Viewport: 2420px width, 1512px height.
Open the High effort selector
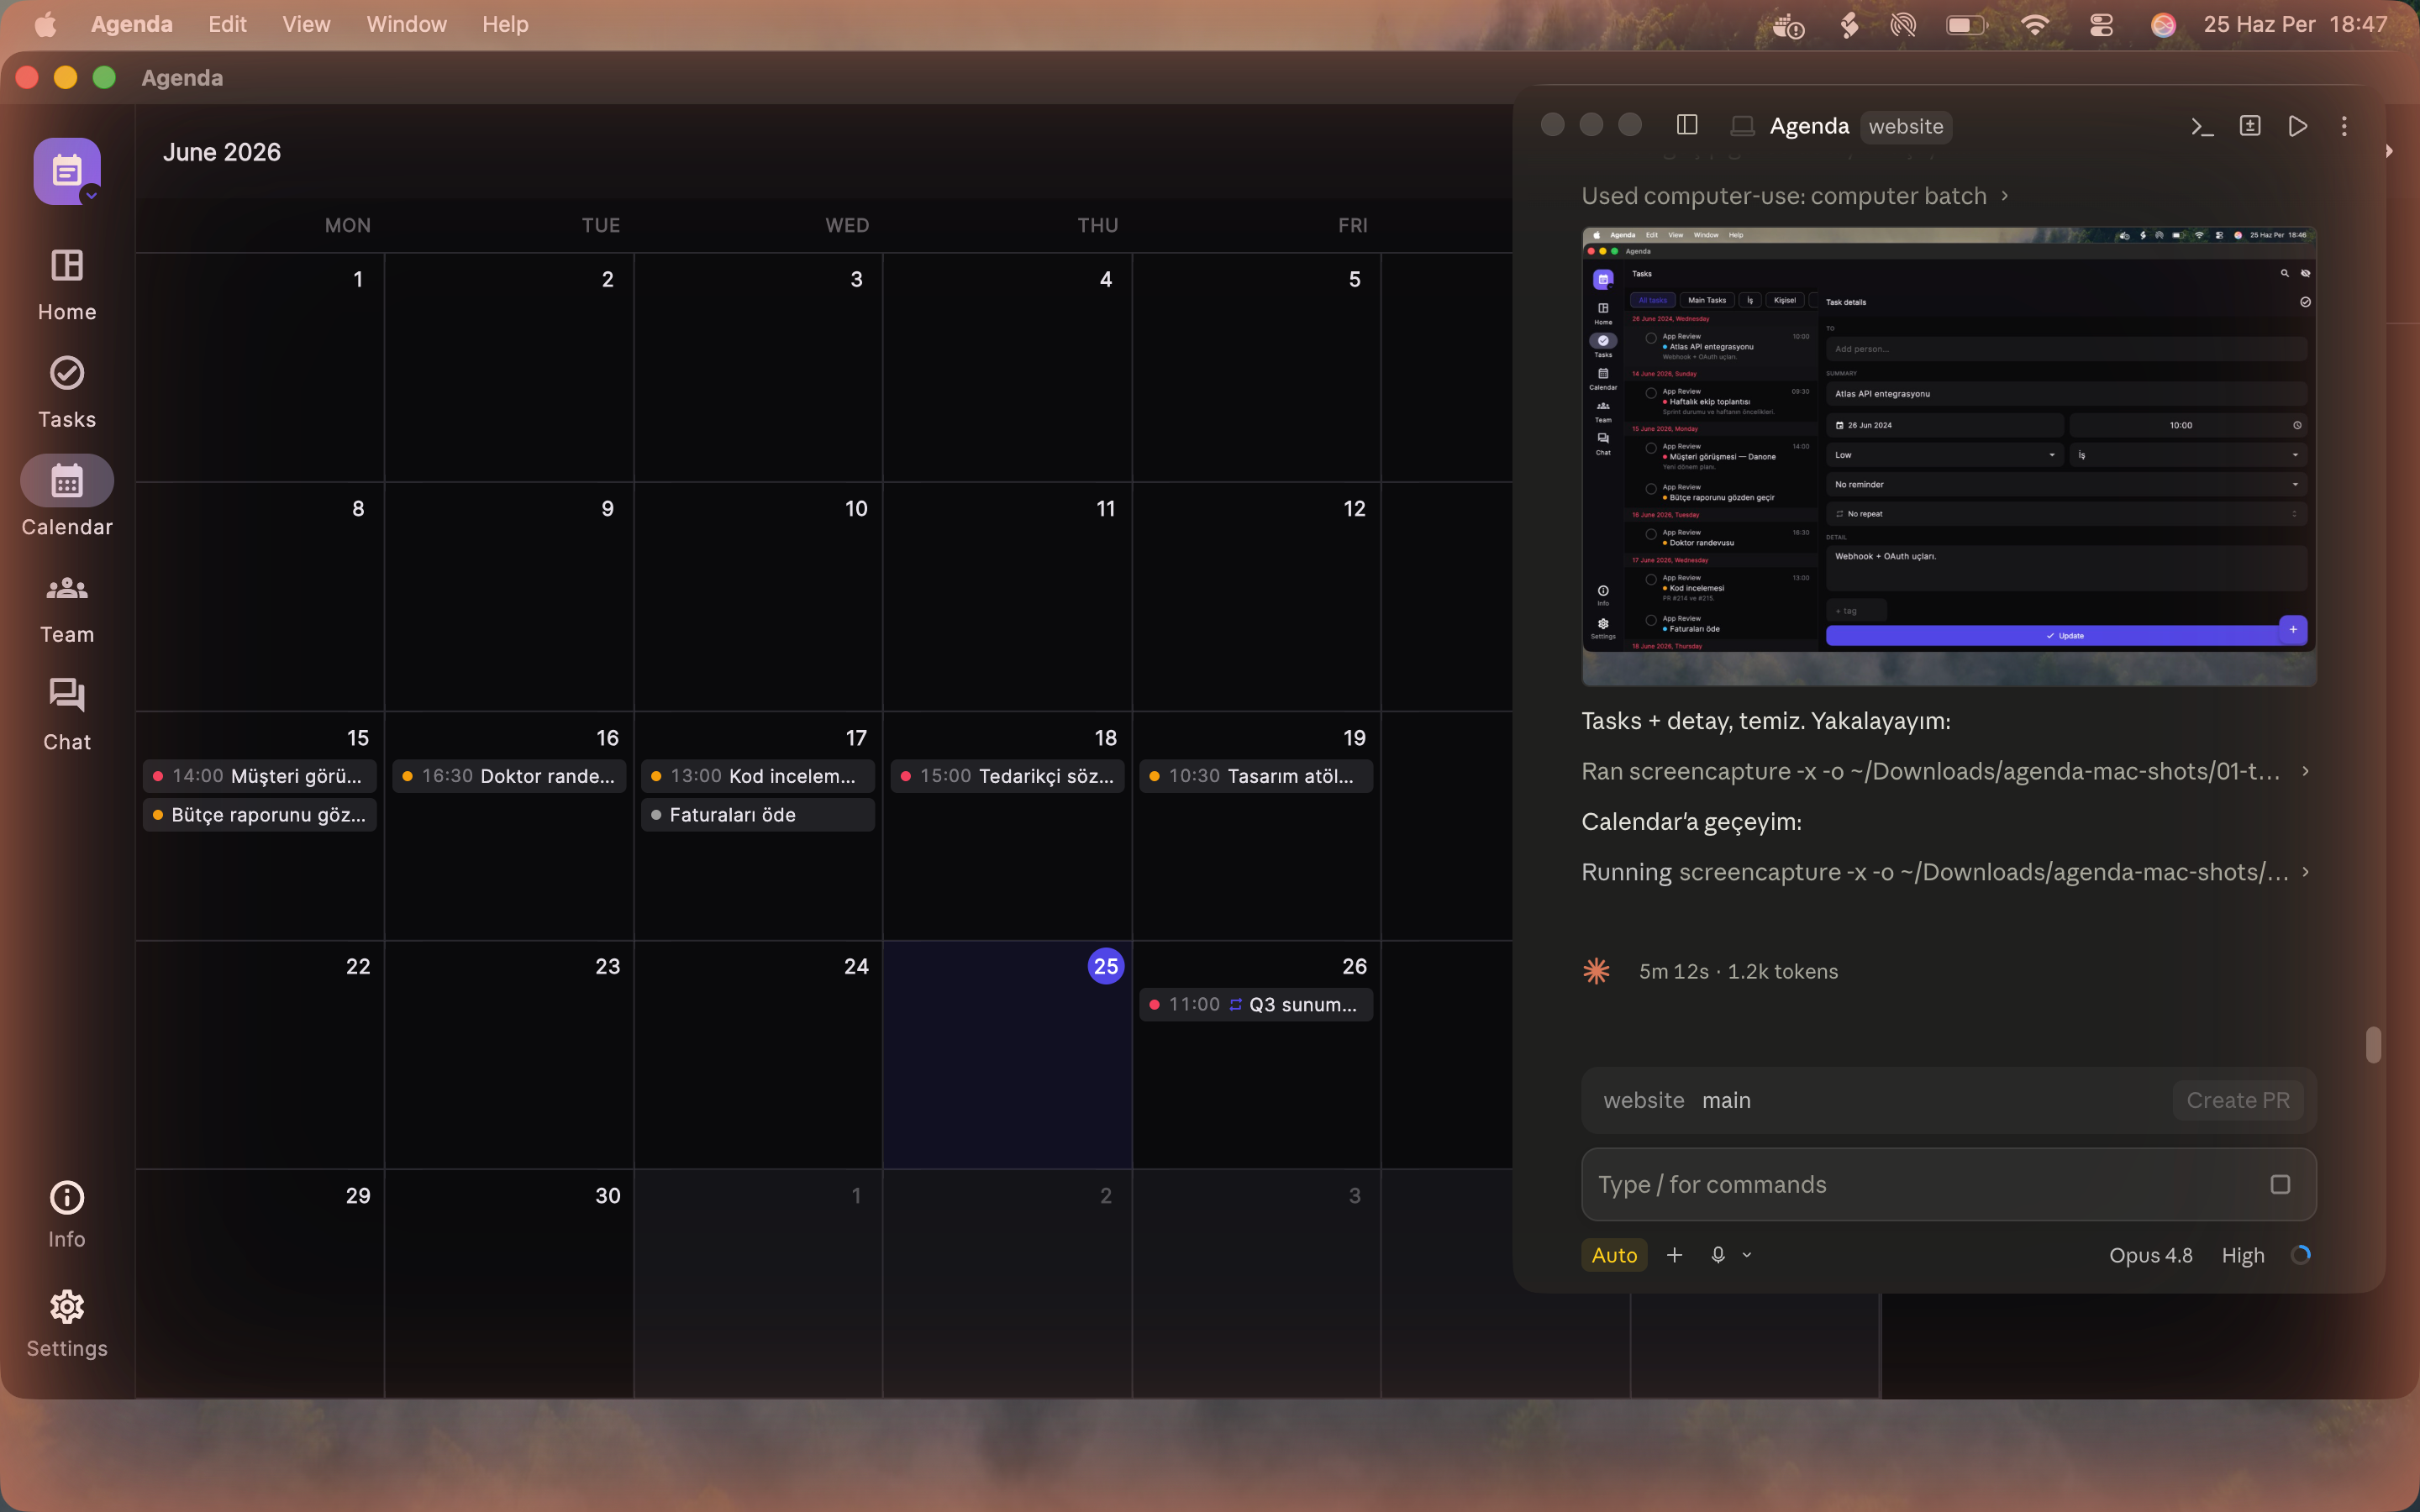(x=2242, y=1255)
